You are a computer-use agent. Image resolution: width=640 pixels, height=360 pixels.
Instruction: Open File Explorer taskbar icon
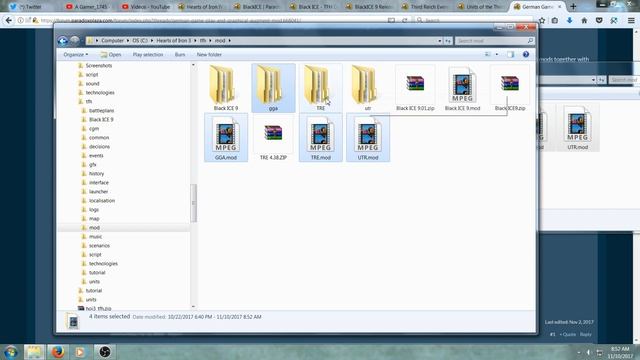pyautogui.click(x=34, y=352)
